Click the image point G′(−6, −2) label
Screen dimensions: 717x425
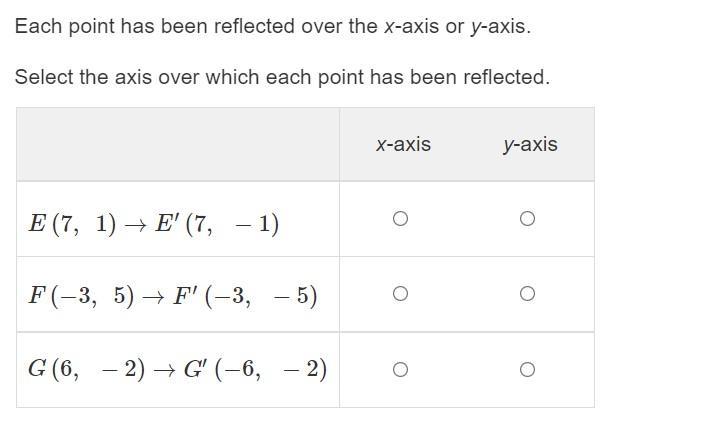[255, 369]
